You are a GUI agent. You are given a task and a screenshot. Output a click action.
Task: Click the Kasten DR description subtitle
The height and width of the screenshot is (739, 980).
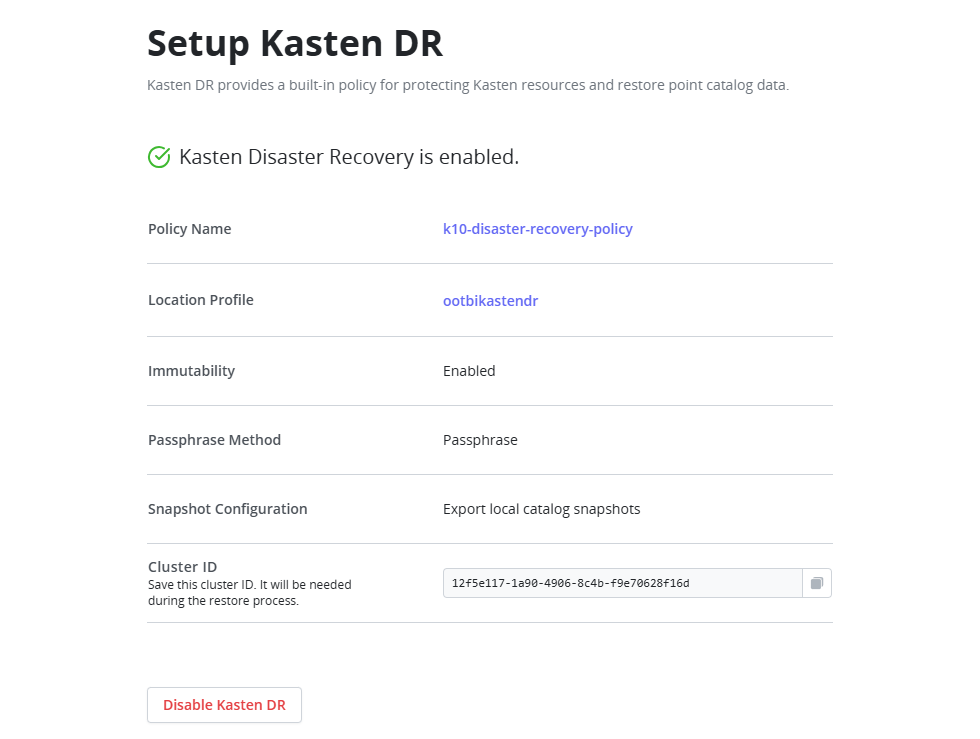467,85
